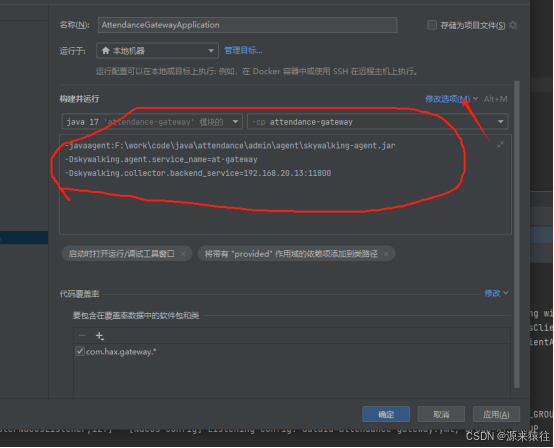The height and width of the screenshot is (448, 554).
Task: Open the modify options link
Action: pyautogui.click(x=447, y=99)
